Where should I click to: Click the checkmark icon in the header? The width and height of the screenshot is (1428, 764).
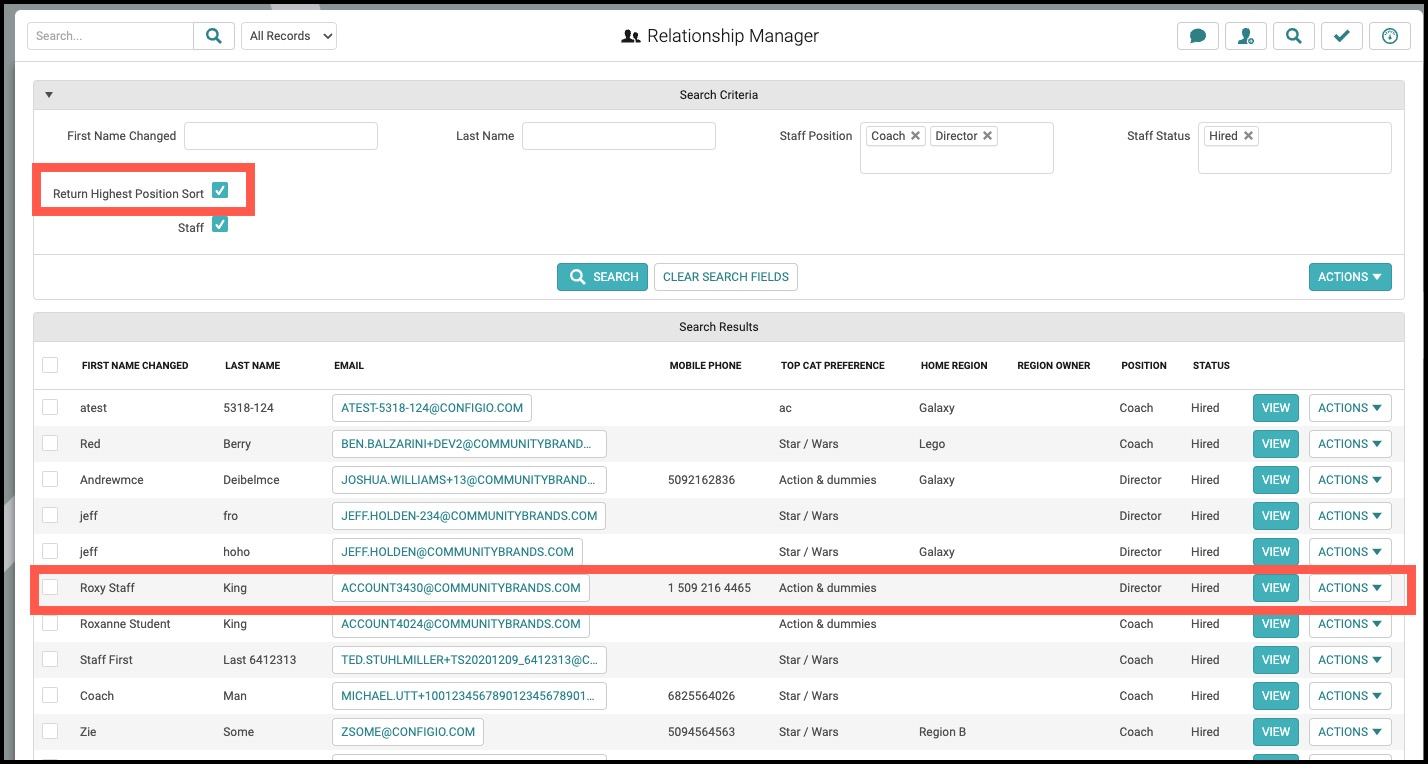(x=1342, y=36)
